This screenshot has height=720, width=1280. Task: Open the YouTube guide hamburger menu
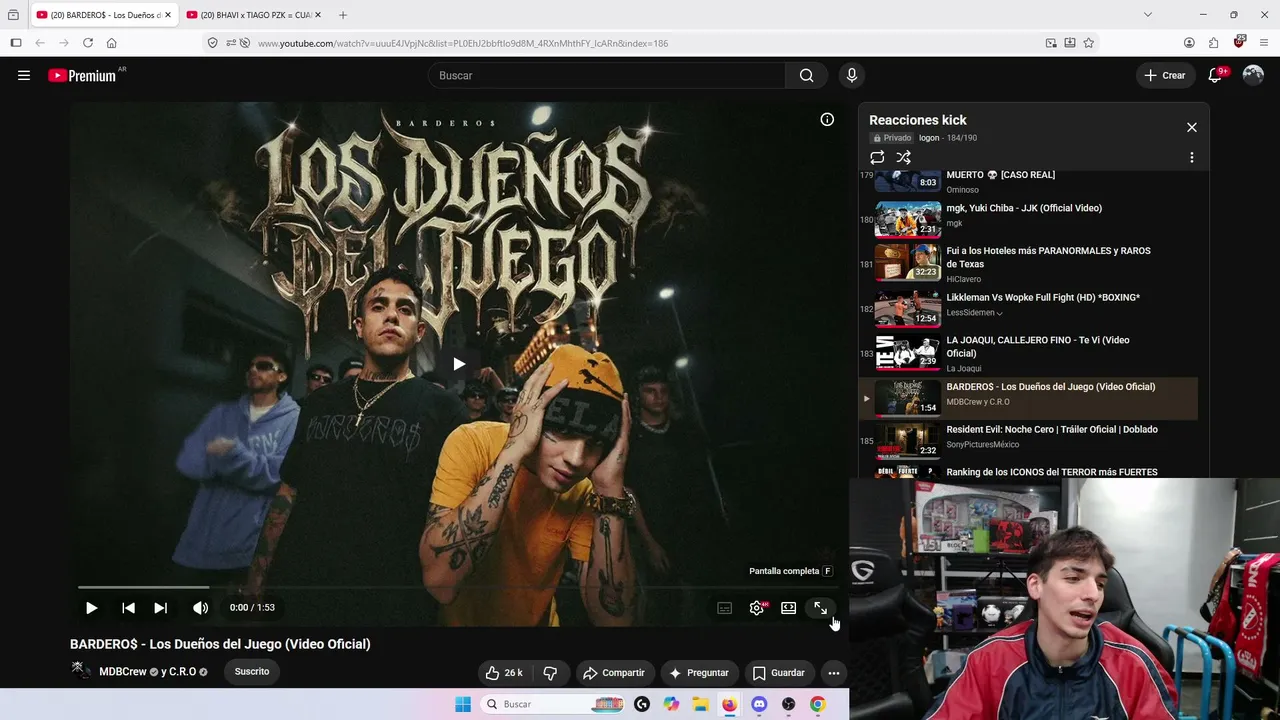point(24,75)
